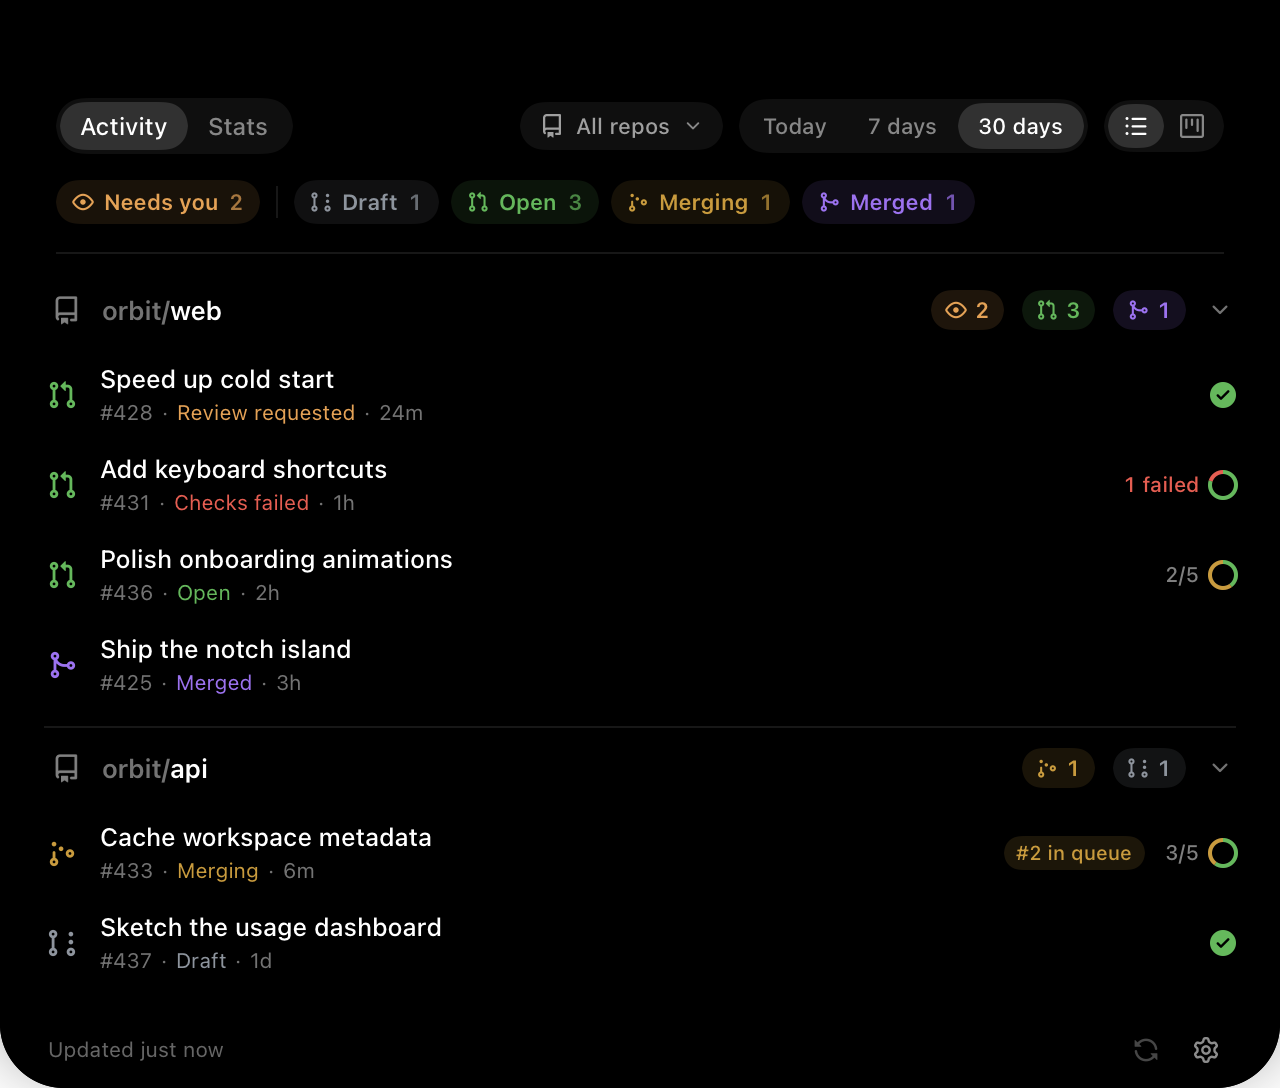
Task: Select the Today time range
Action: pyautogui.click(x=795, y=126)
